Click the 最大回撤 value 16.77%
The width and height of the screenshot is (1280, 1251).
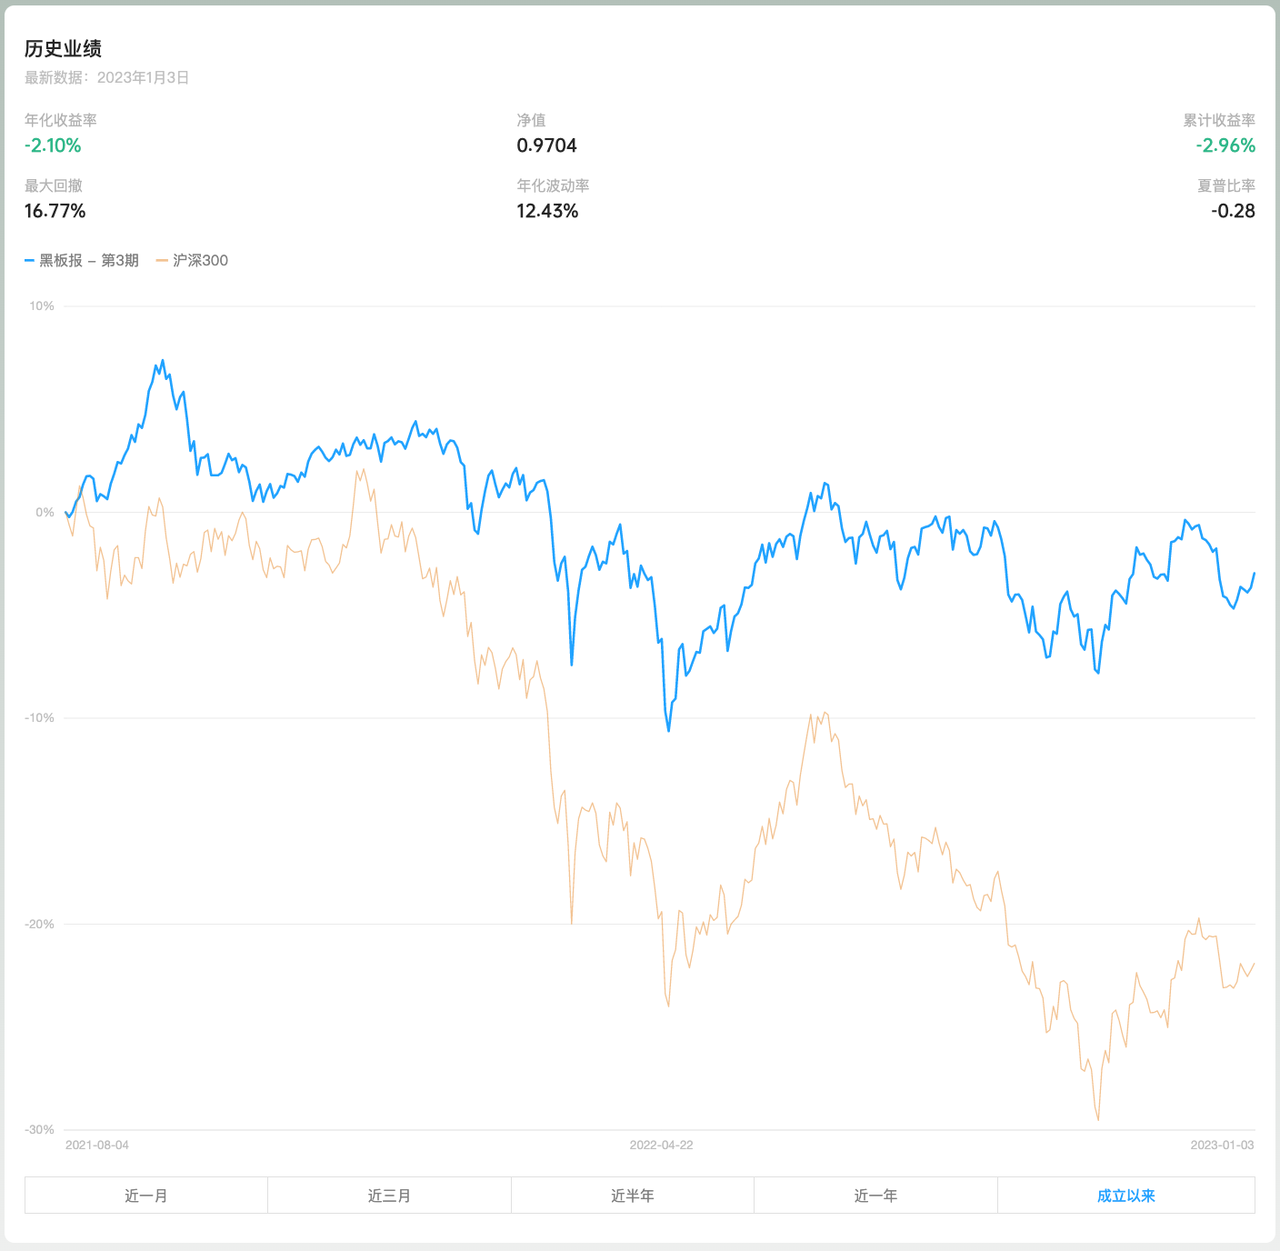click(x=55, y=211)
